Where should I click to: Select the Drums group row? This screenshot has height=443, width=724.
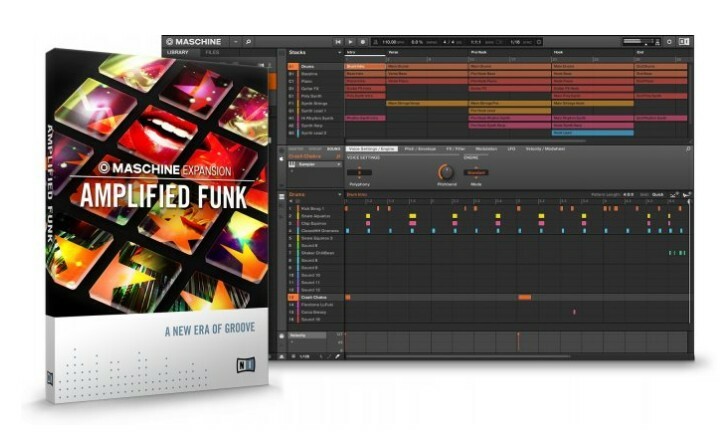[x=315, y=67]
